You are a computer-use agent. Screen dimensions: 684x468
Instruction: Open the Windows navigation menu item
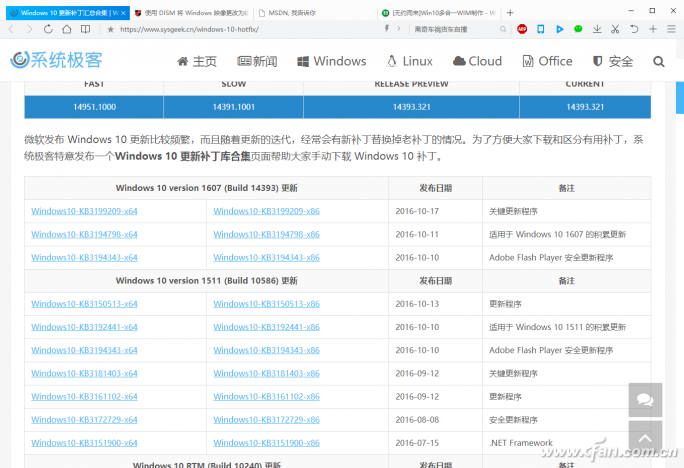(332, 61)
